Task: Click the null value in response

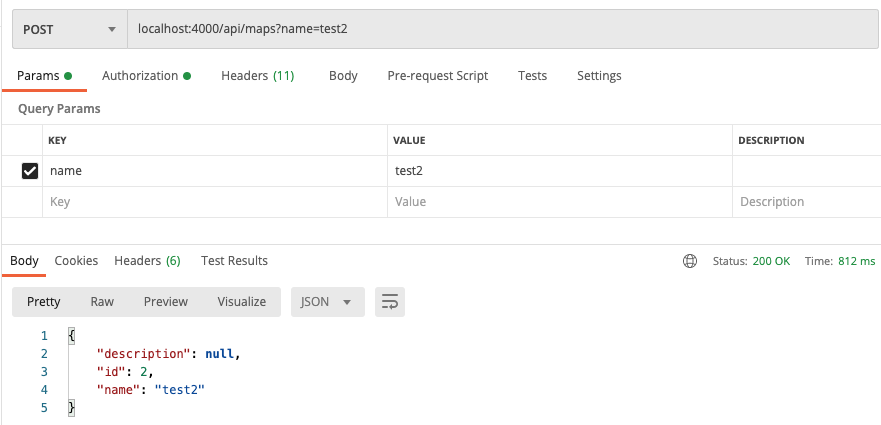Action: (x=220, y=354)
